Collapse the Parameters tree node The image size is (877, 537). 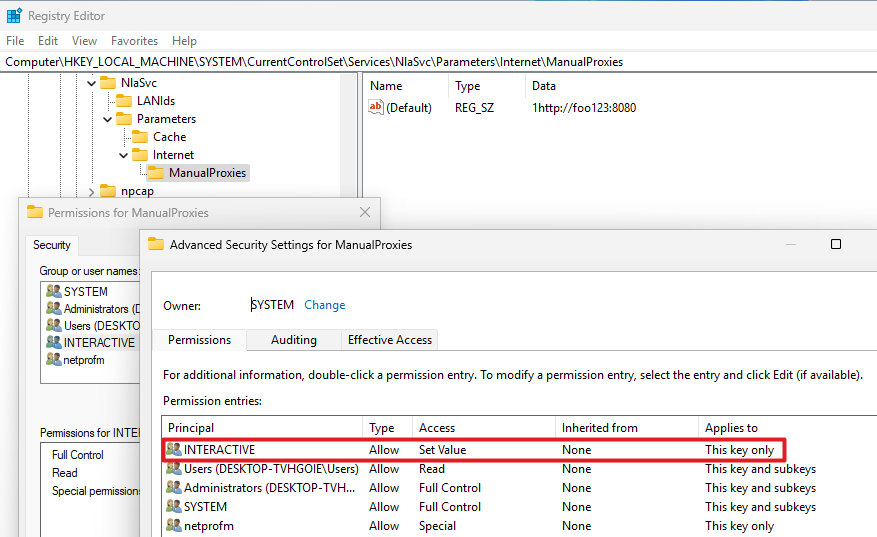tap(108, 119)
